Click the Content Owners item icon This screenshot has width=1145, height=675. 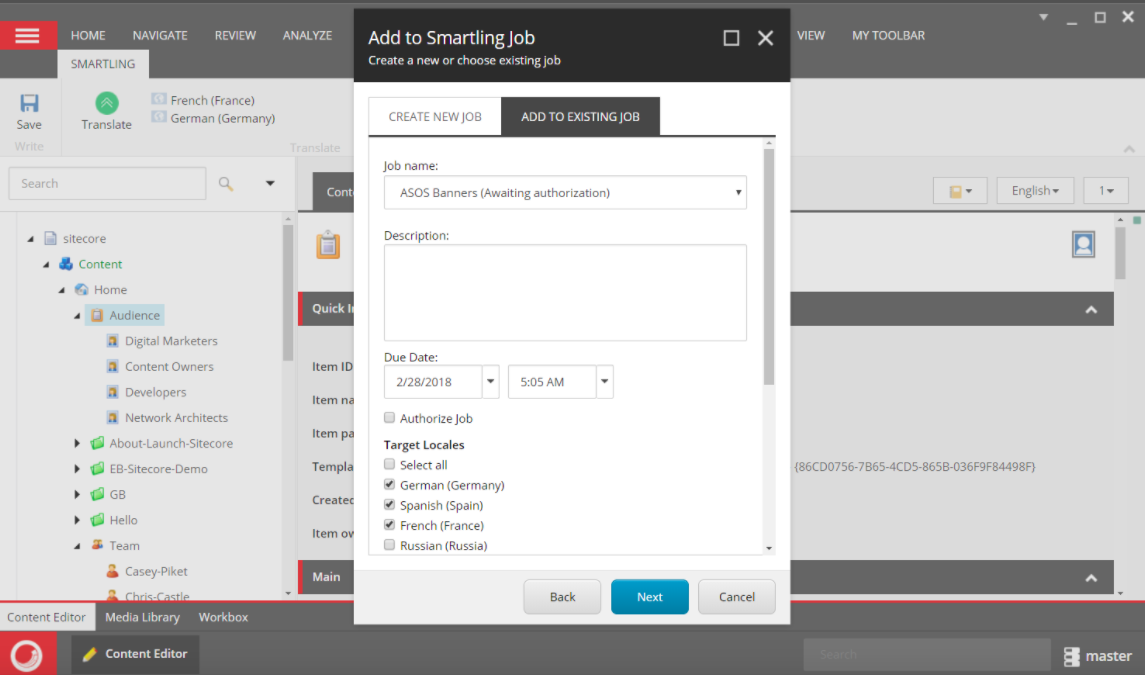tap(112, 366)
